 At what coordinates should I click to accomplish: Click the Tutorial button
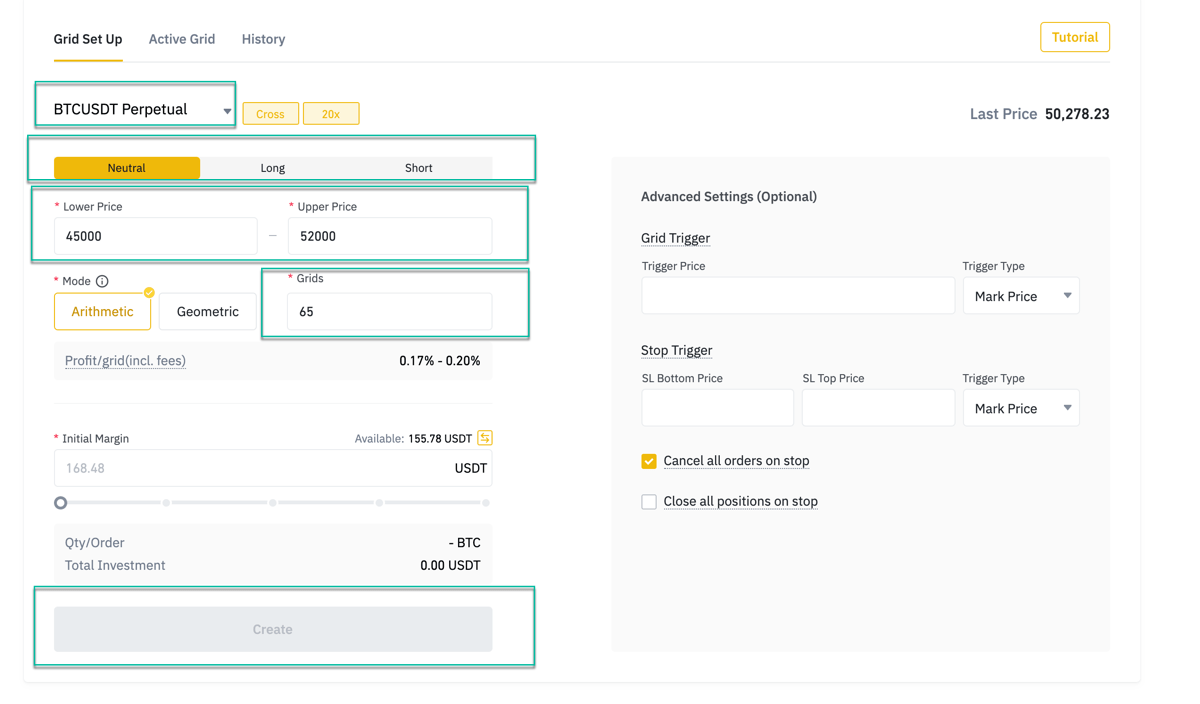tap(1074, 37)
